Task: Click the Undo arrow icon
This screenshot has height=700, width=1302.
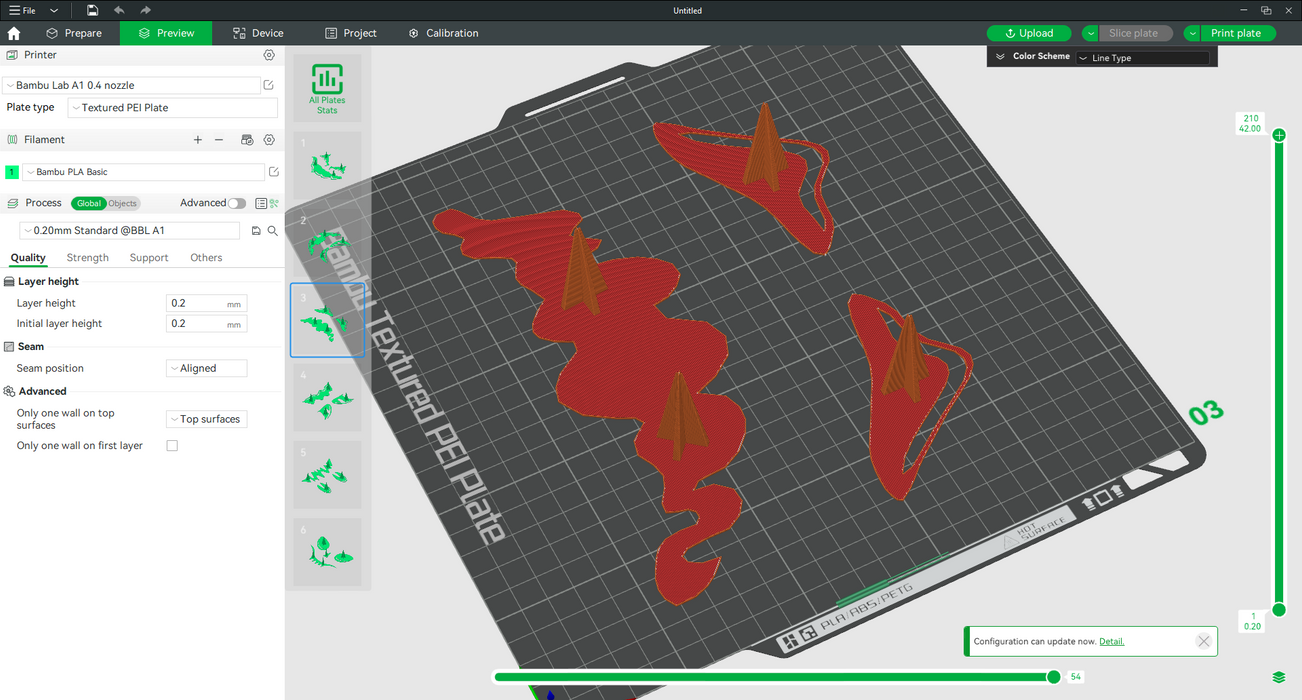Action: (x=119, y=10)
